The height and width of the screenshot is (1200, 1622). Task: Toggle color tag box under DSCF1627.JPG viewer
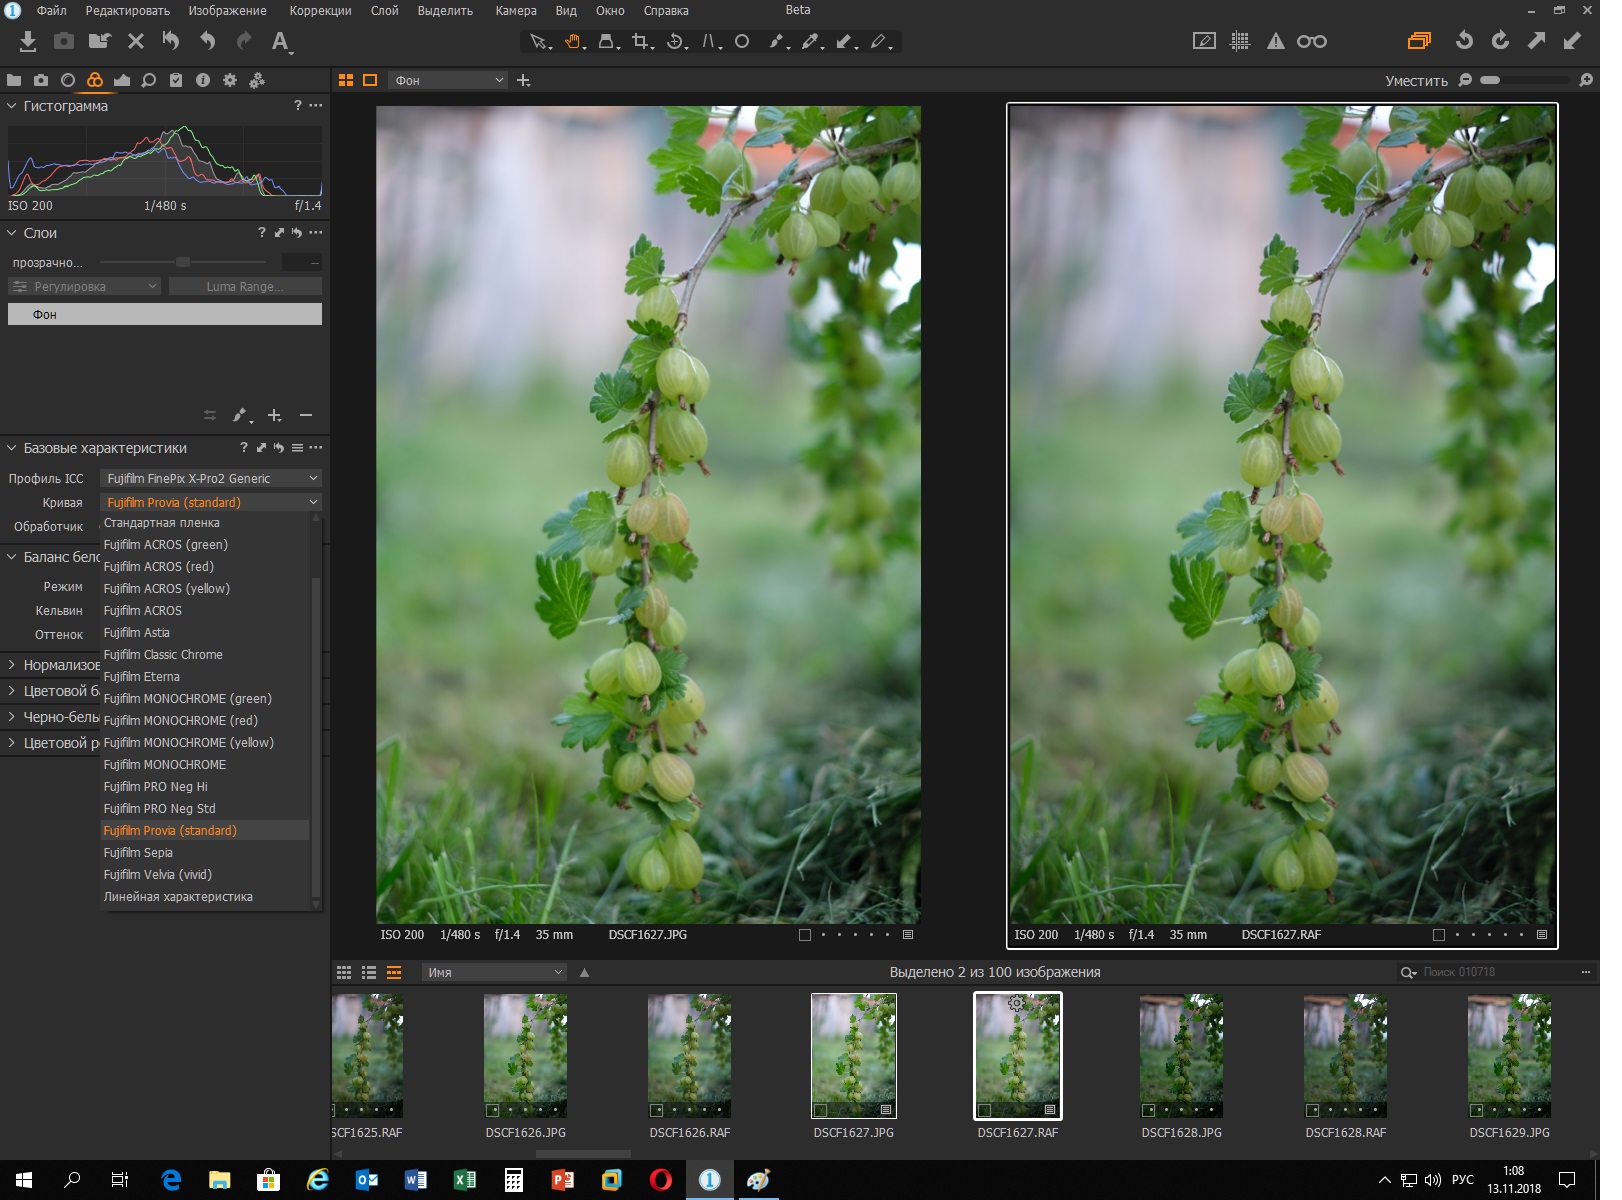[x=805, y=935]
